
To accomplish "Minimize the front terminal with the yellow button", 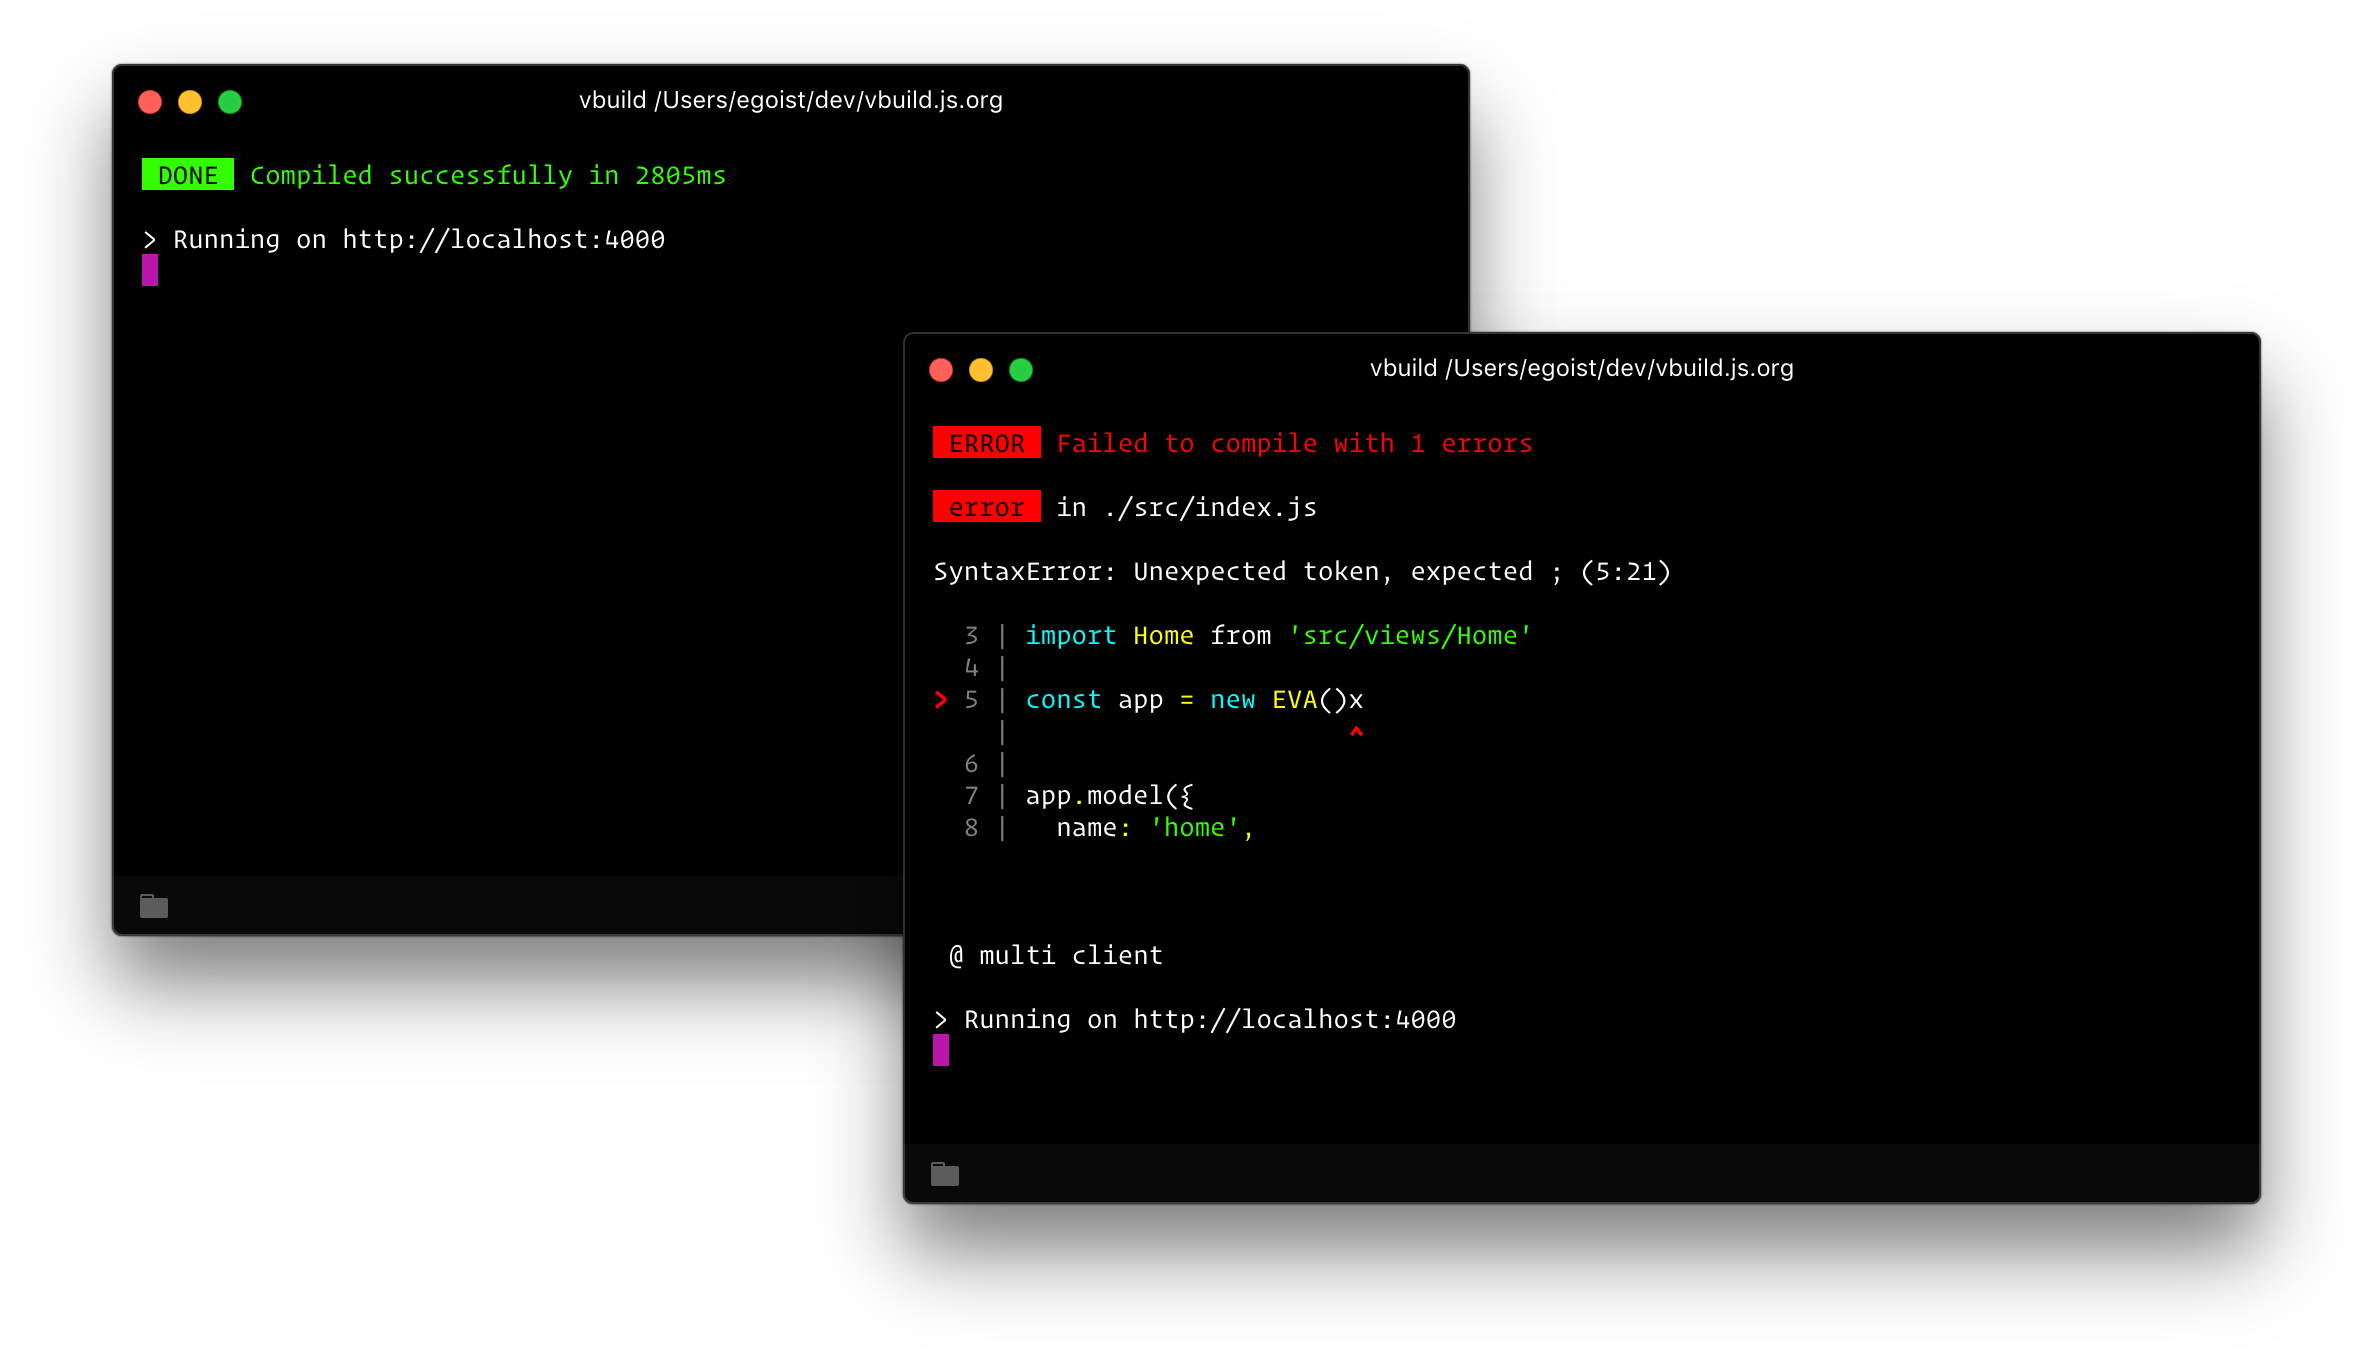I will 981,370.
